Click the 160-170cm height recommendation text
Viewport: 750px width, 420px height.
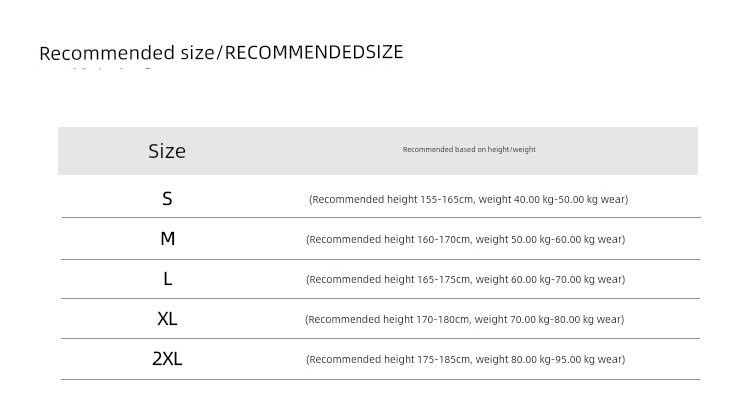coord(465,239)
